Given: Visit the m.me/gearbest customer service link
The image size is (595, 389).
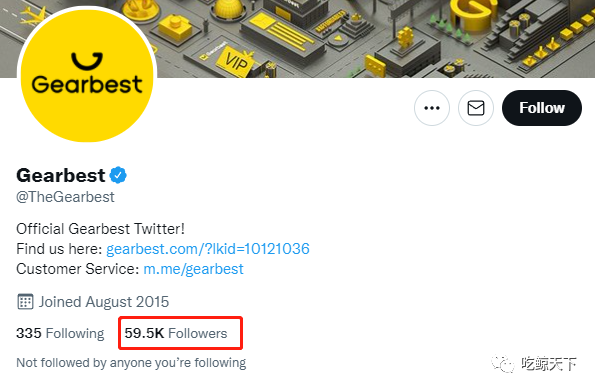Looking at the screenshot, I should point(193,269).
